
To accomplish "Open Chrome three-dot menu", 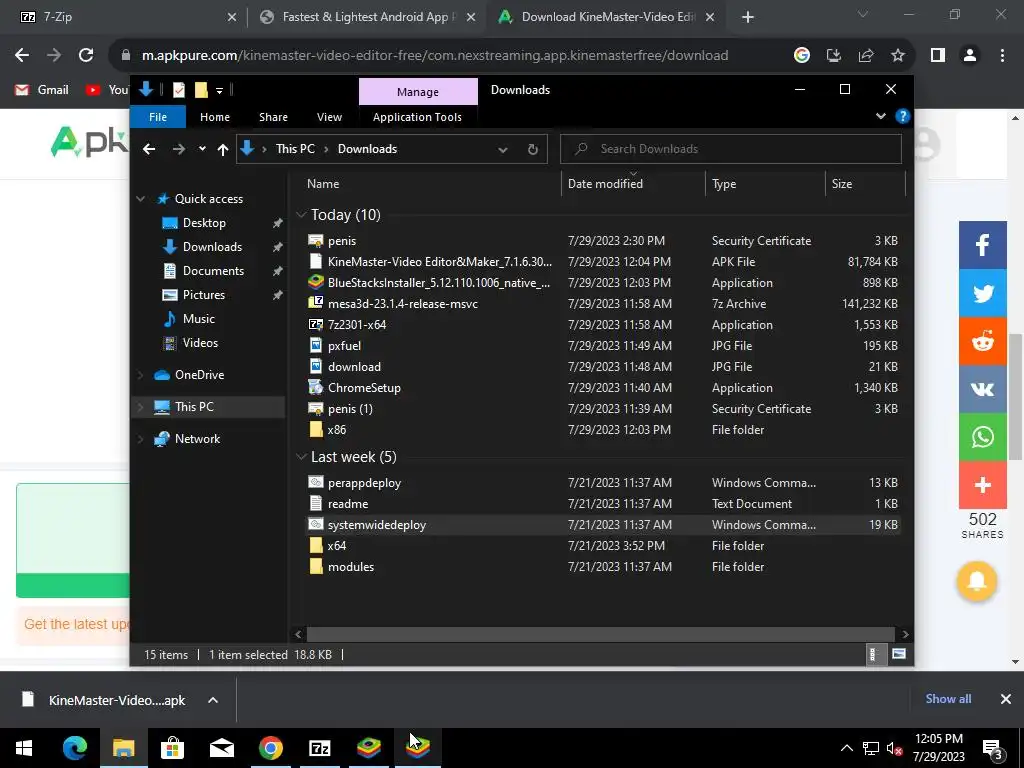I will tap(1002, 56).
